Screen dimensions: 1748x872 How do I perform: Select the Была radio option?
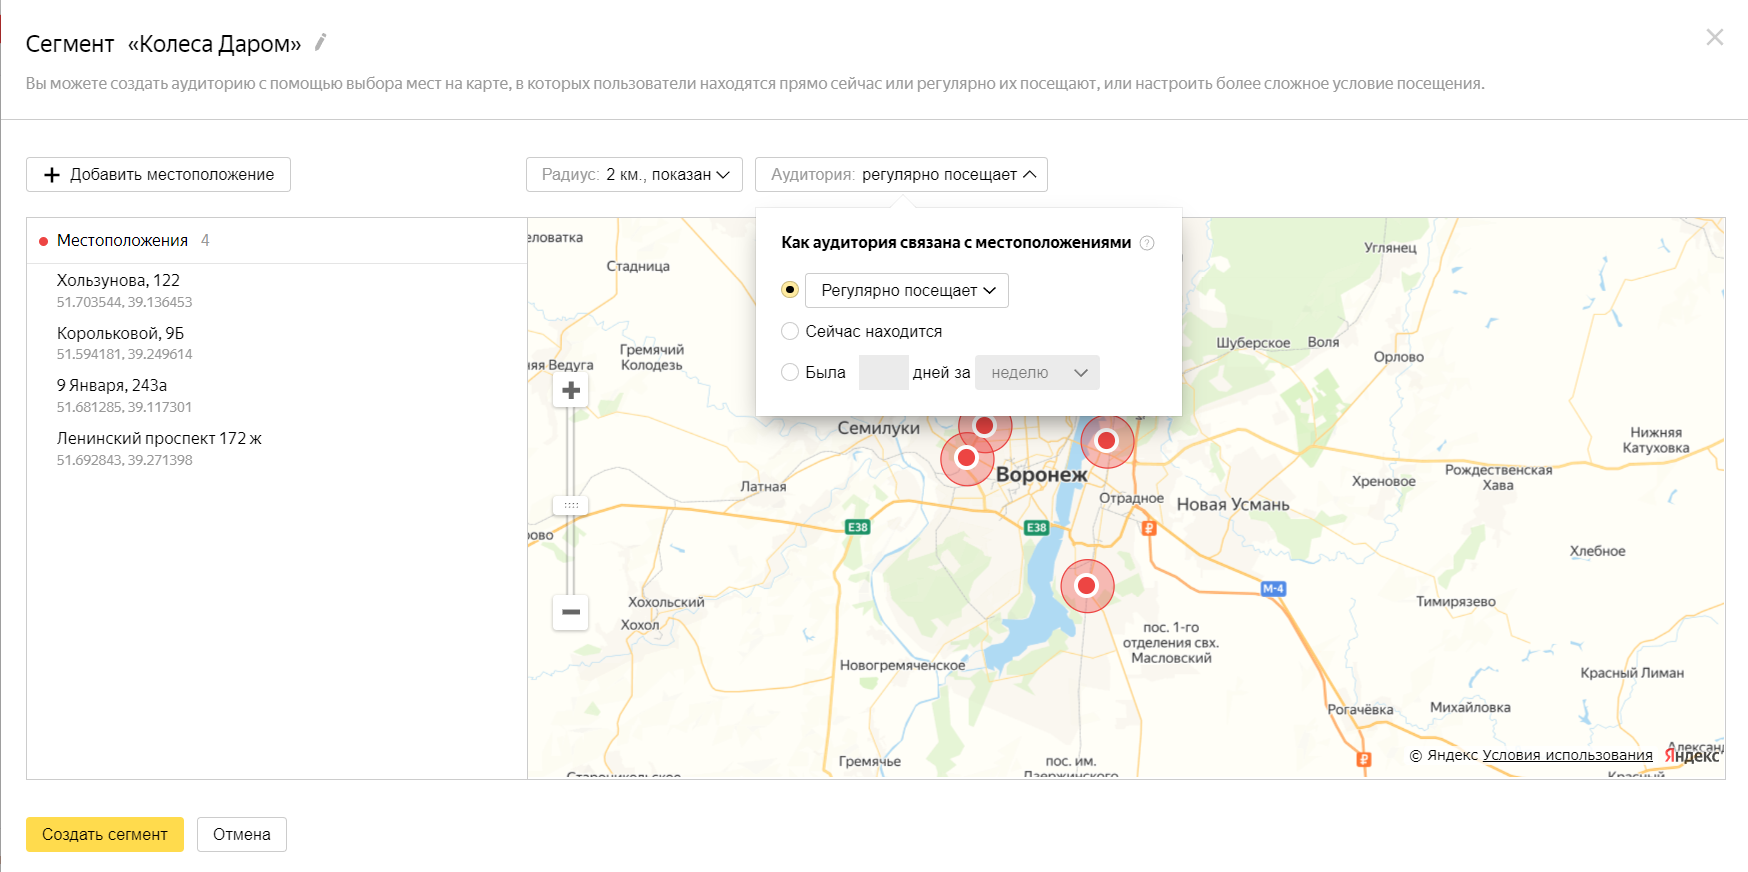pos(790,372)
